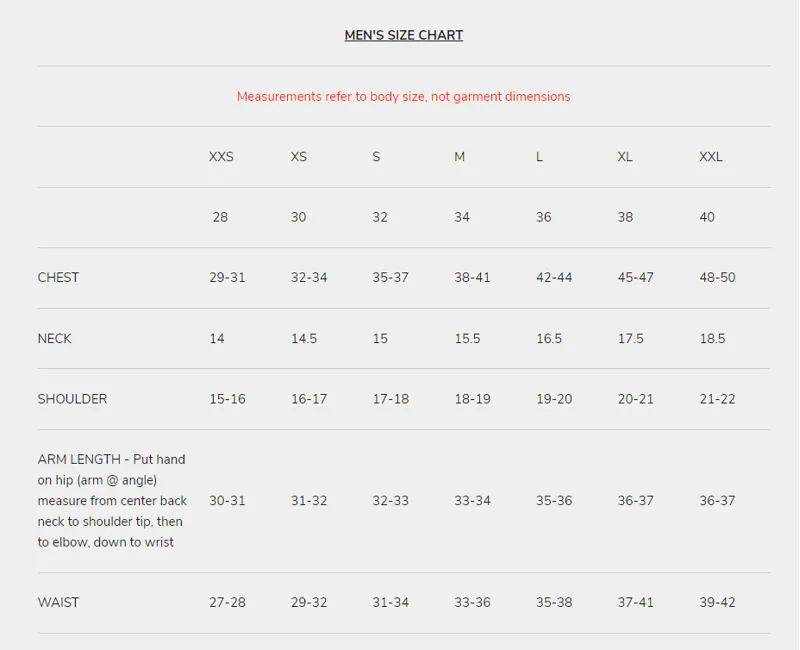The width and height of the screenshot is (800, 650).
Task: Click neck value 16.5 for size L
Action: point(549,338)
